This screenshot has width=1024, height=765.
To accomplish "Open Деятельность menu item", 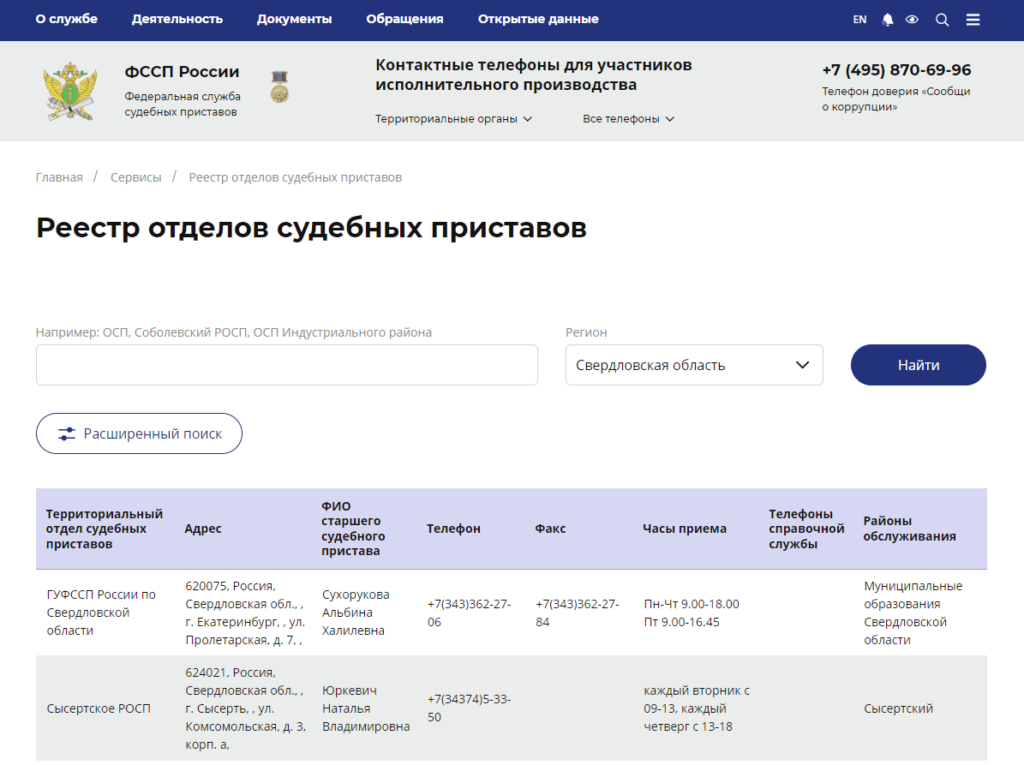I will [177, 19].
